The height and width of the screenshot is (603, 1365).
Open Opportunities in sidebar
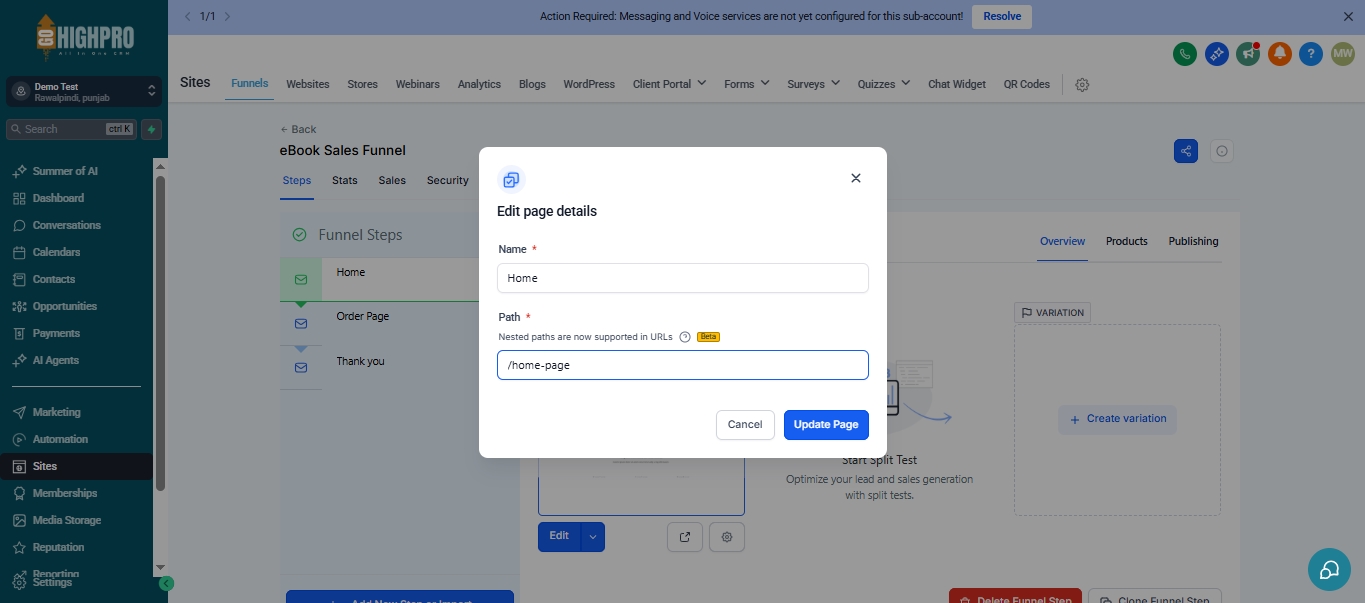click(x=64, y=306)
